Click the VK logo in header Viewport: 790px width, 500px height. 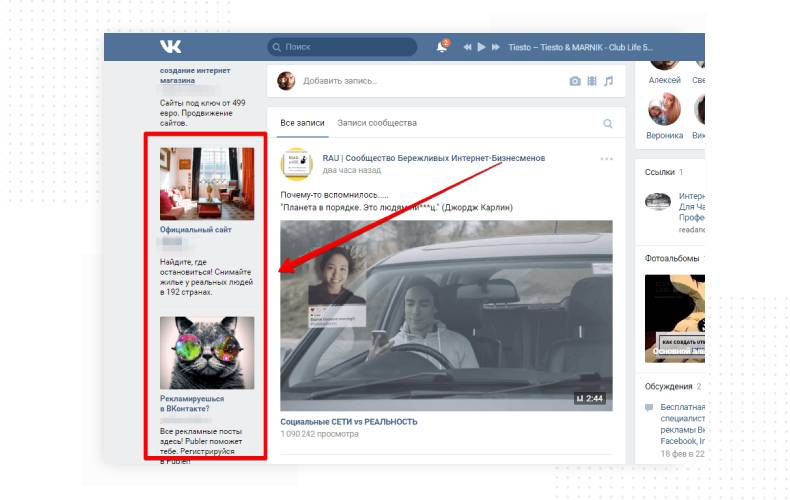coord(170,47)
